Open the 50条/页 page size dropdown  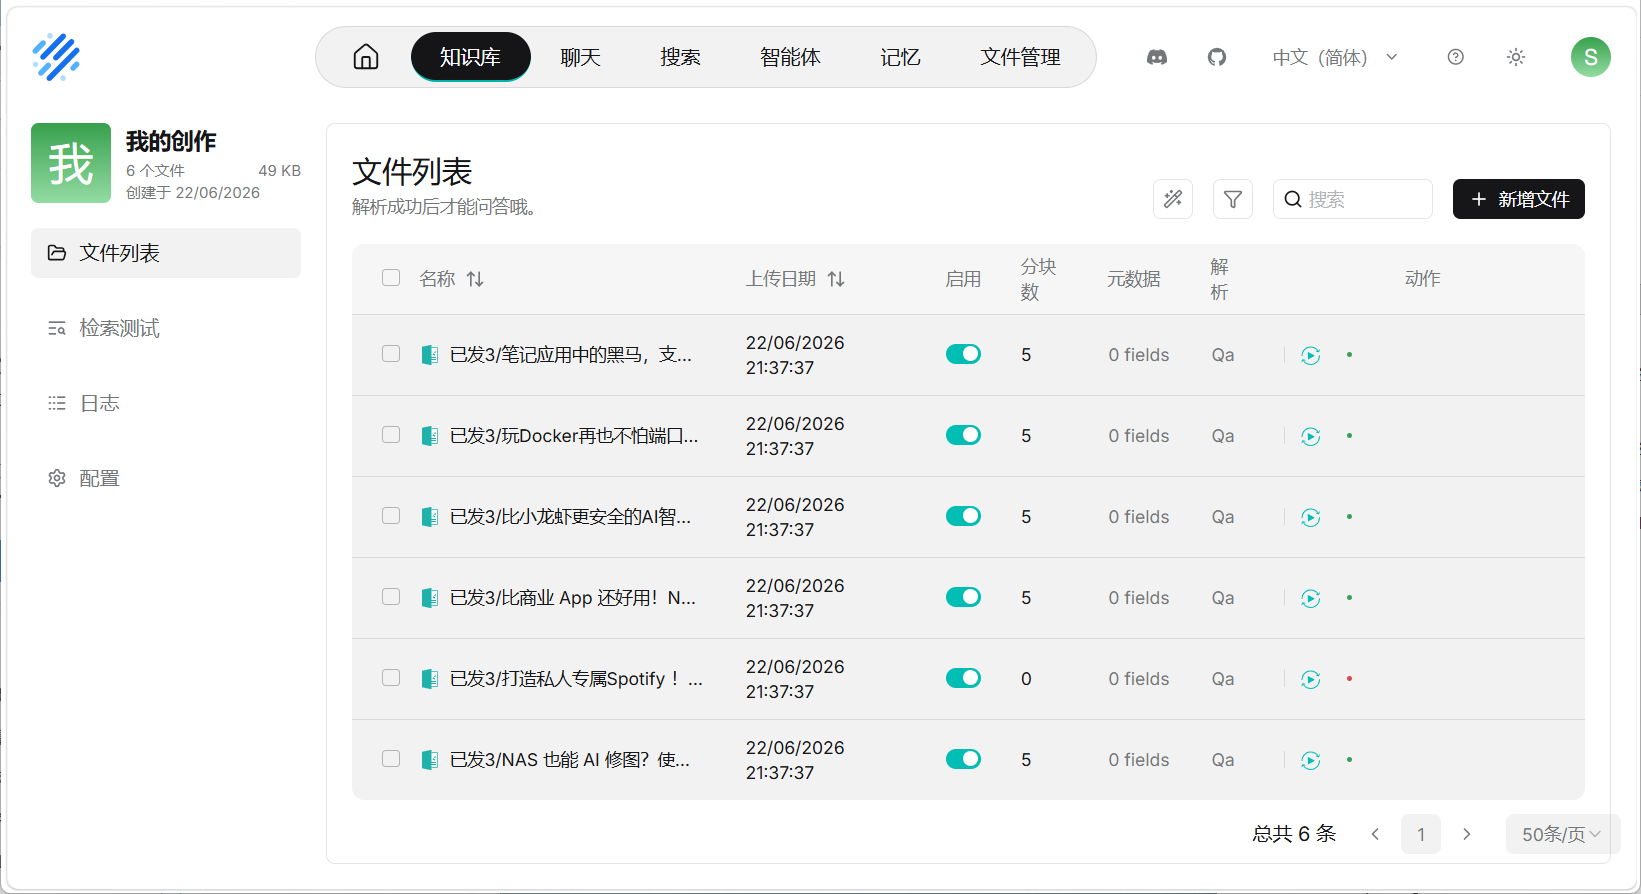click(1562, 834)
